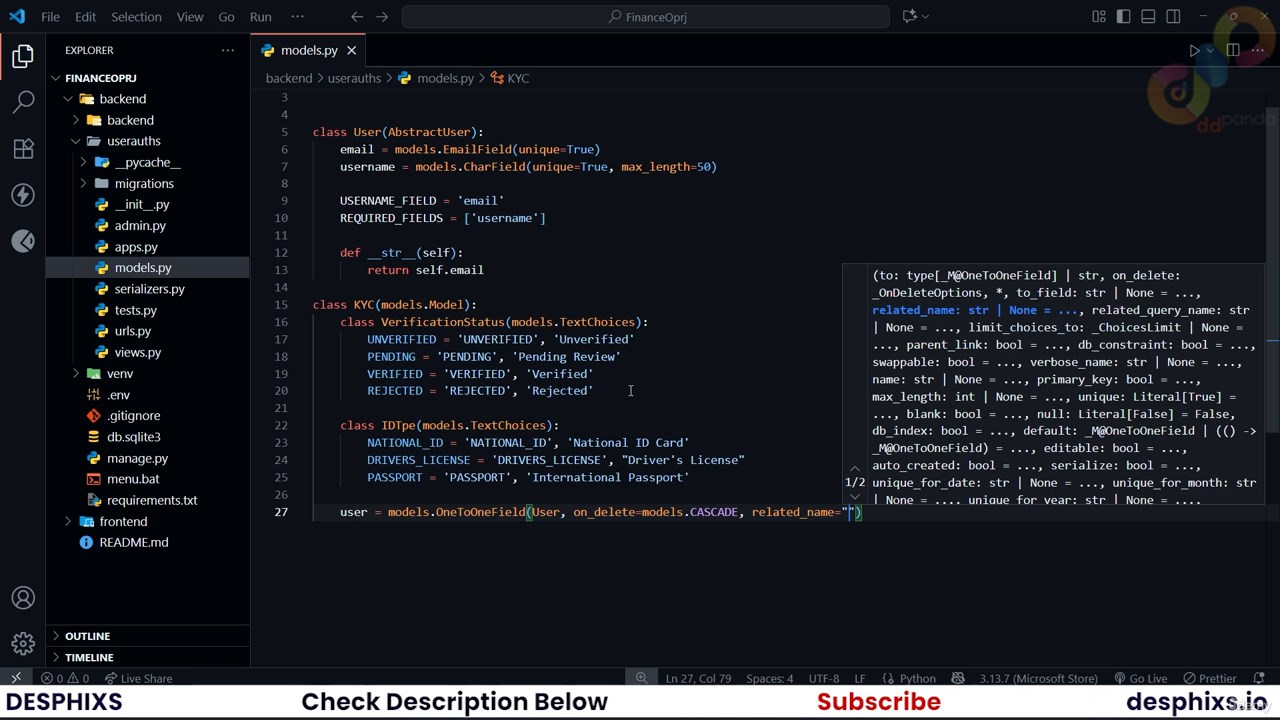Open editor More Actions ellipsis
Viewport: 1280px width, 720px height.
[x=1257, y=50]
